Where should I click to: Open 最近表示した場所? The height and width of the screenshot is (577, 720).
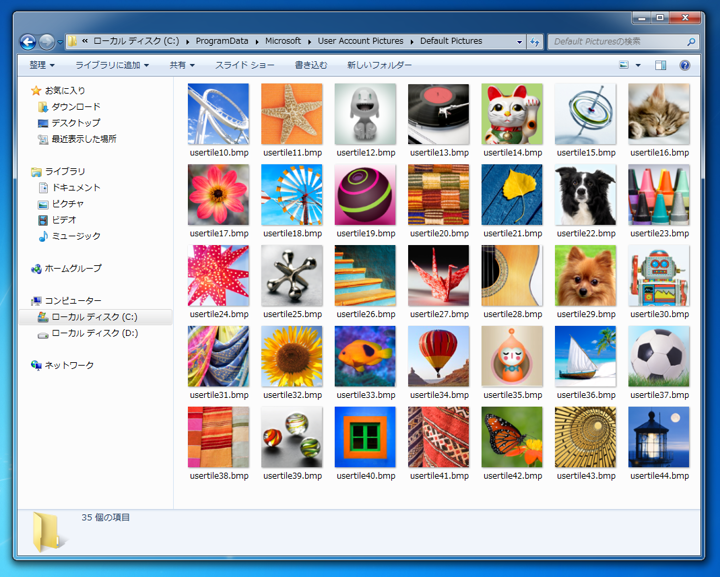coord(77,139)
